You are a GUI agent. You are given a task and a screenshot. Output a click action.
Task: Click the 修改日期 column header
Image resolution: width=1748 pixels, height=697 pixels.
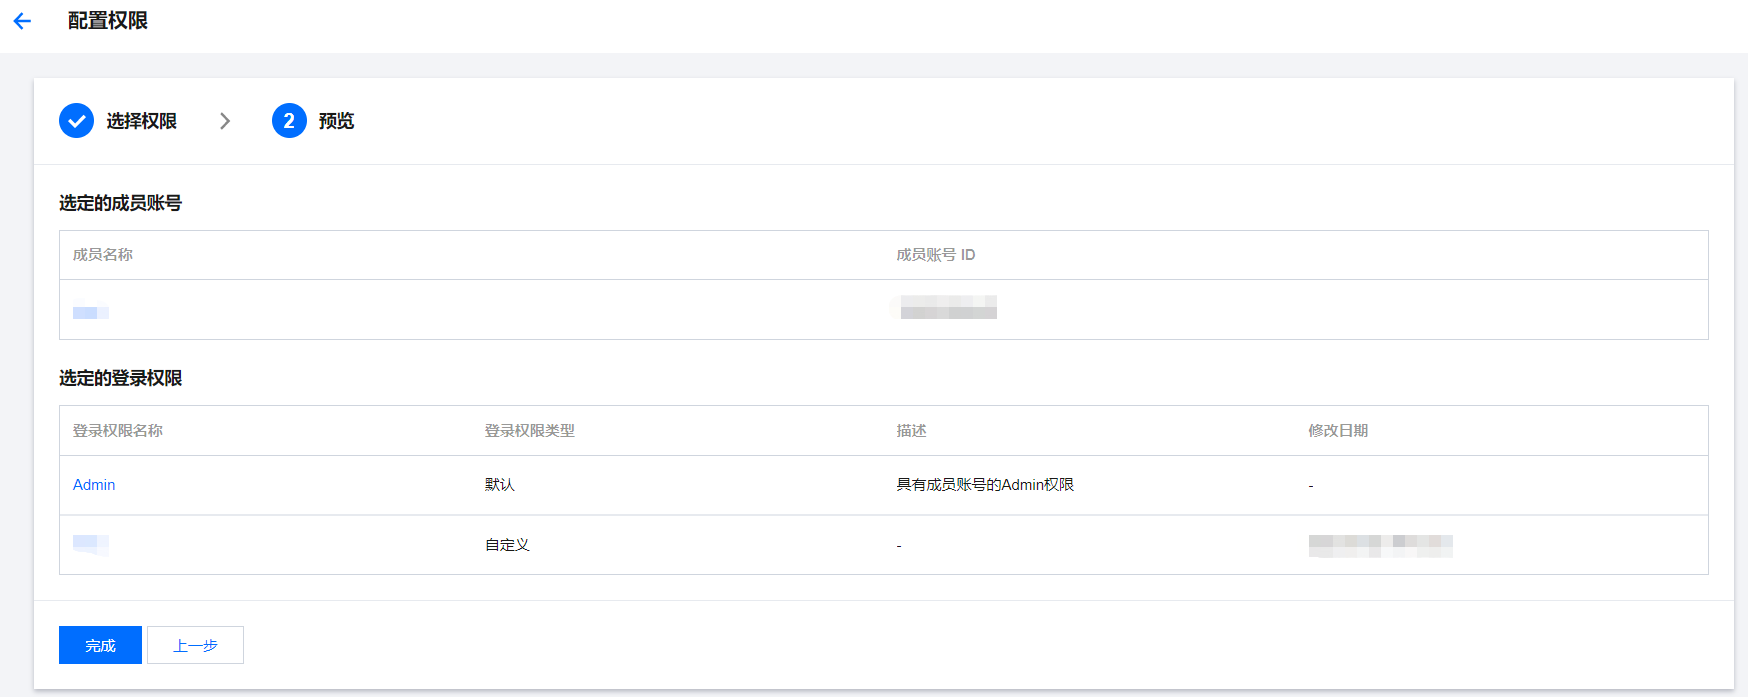(1338, 431)
